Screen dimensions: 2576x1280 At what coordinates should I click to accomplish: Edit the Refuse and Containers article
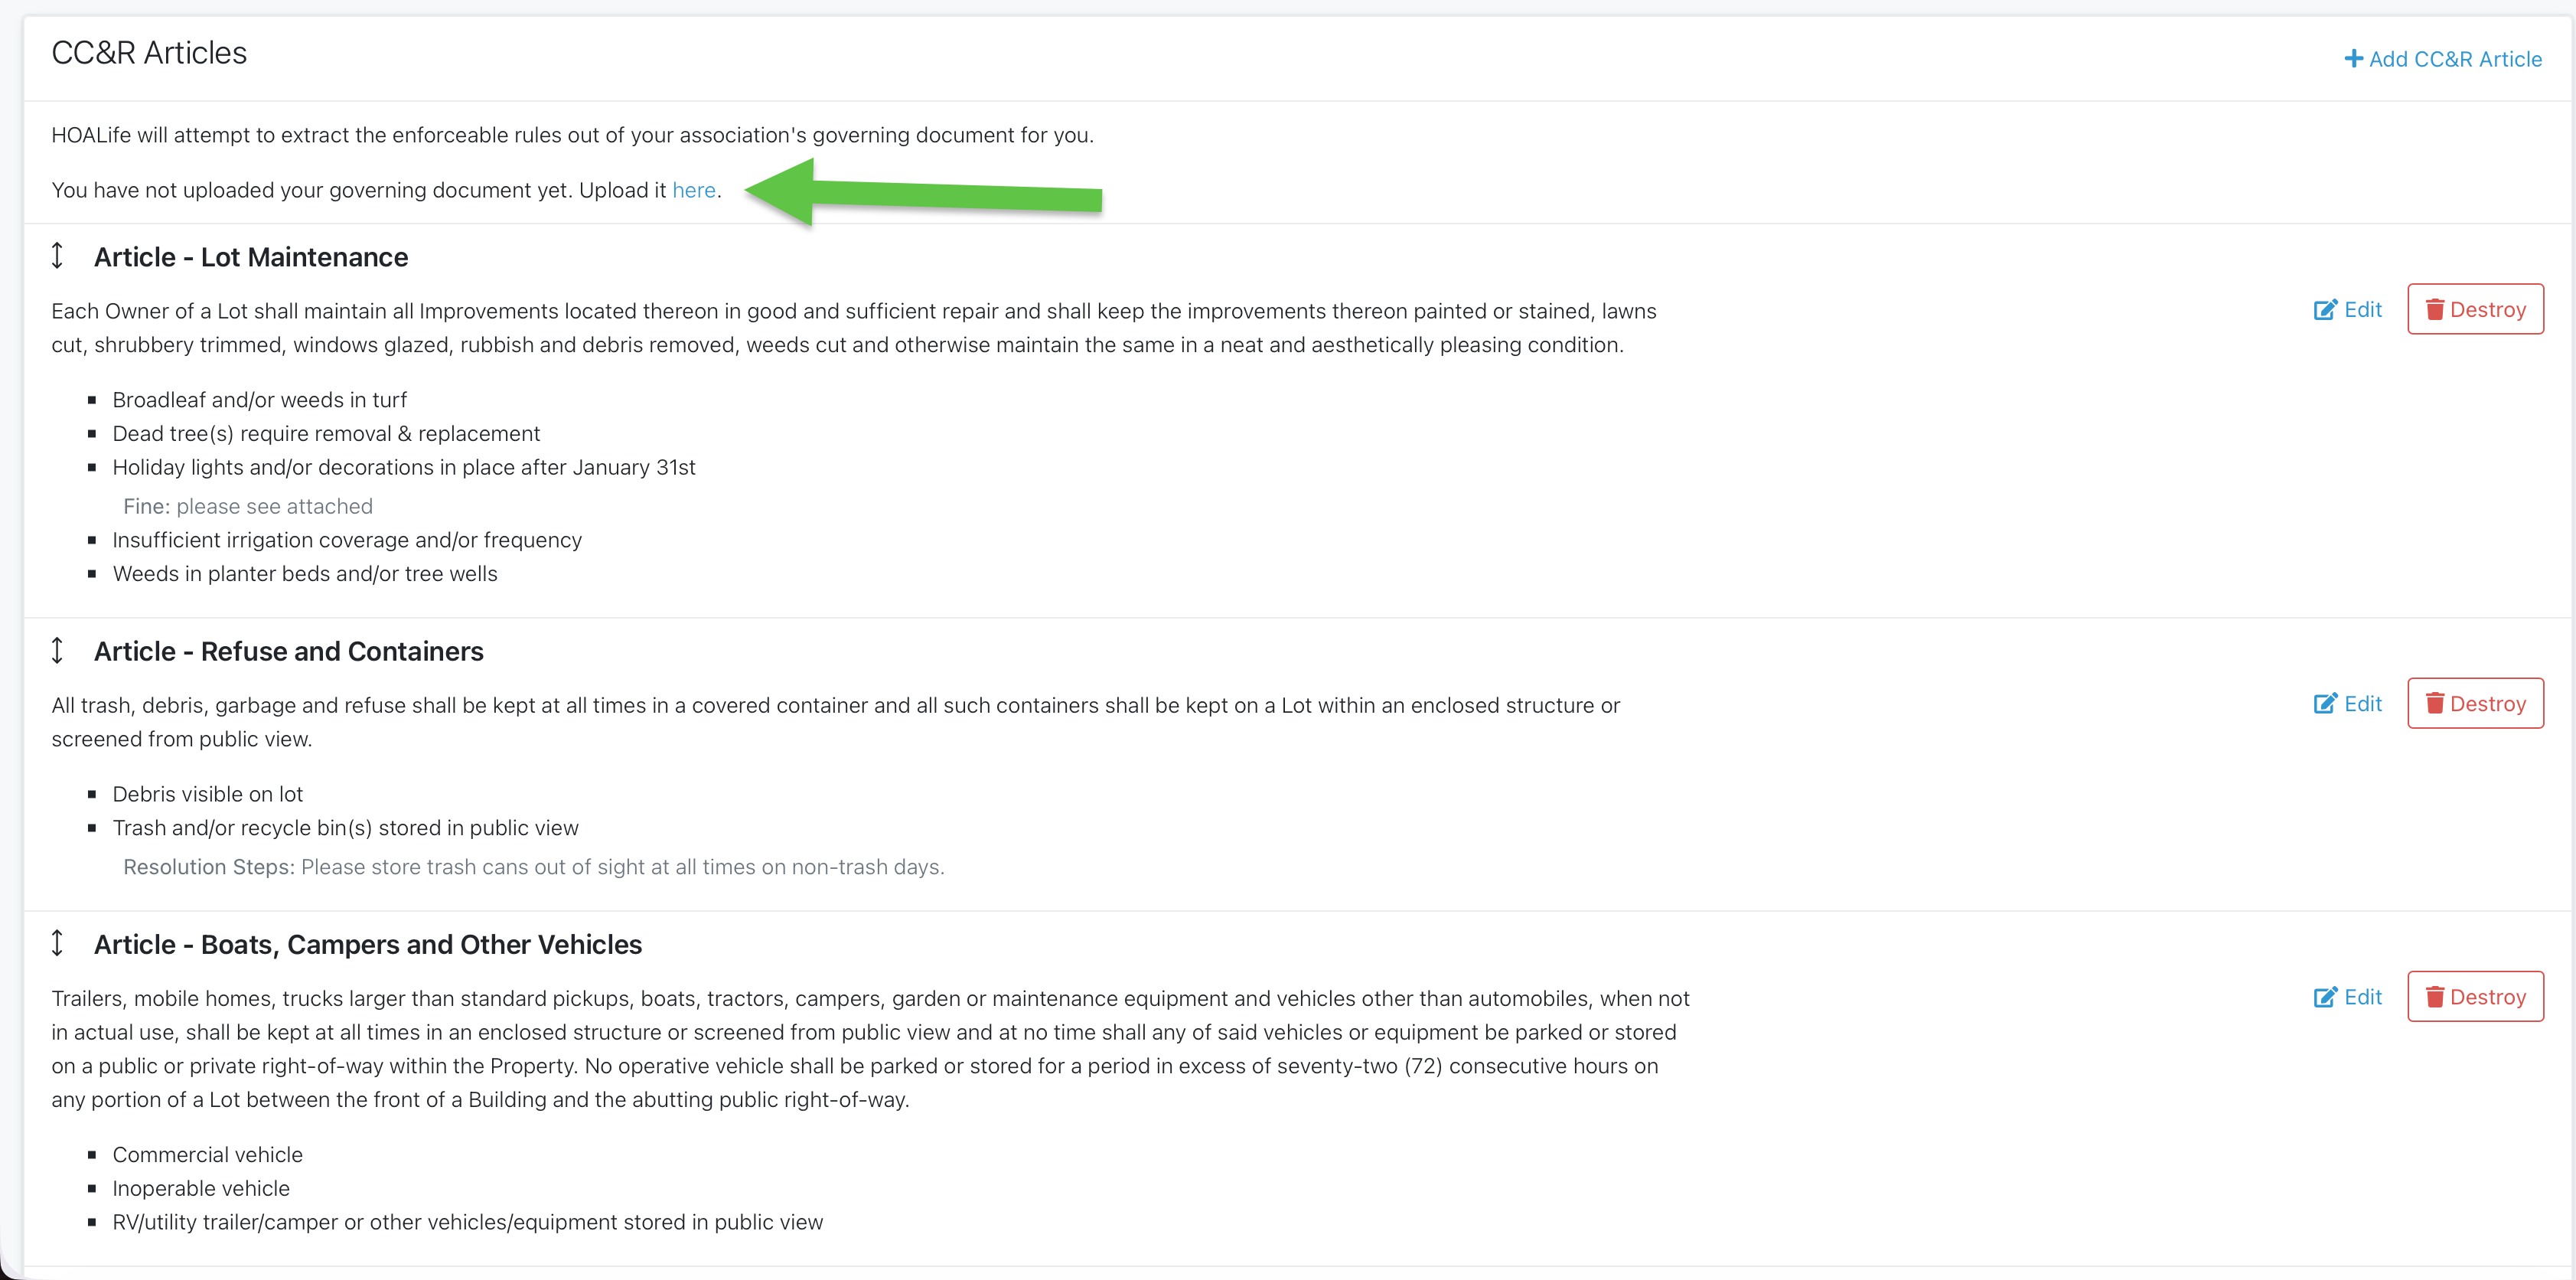tap(2347, 703)
